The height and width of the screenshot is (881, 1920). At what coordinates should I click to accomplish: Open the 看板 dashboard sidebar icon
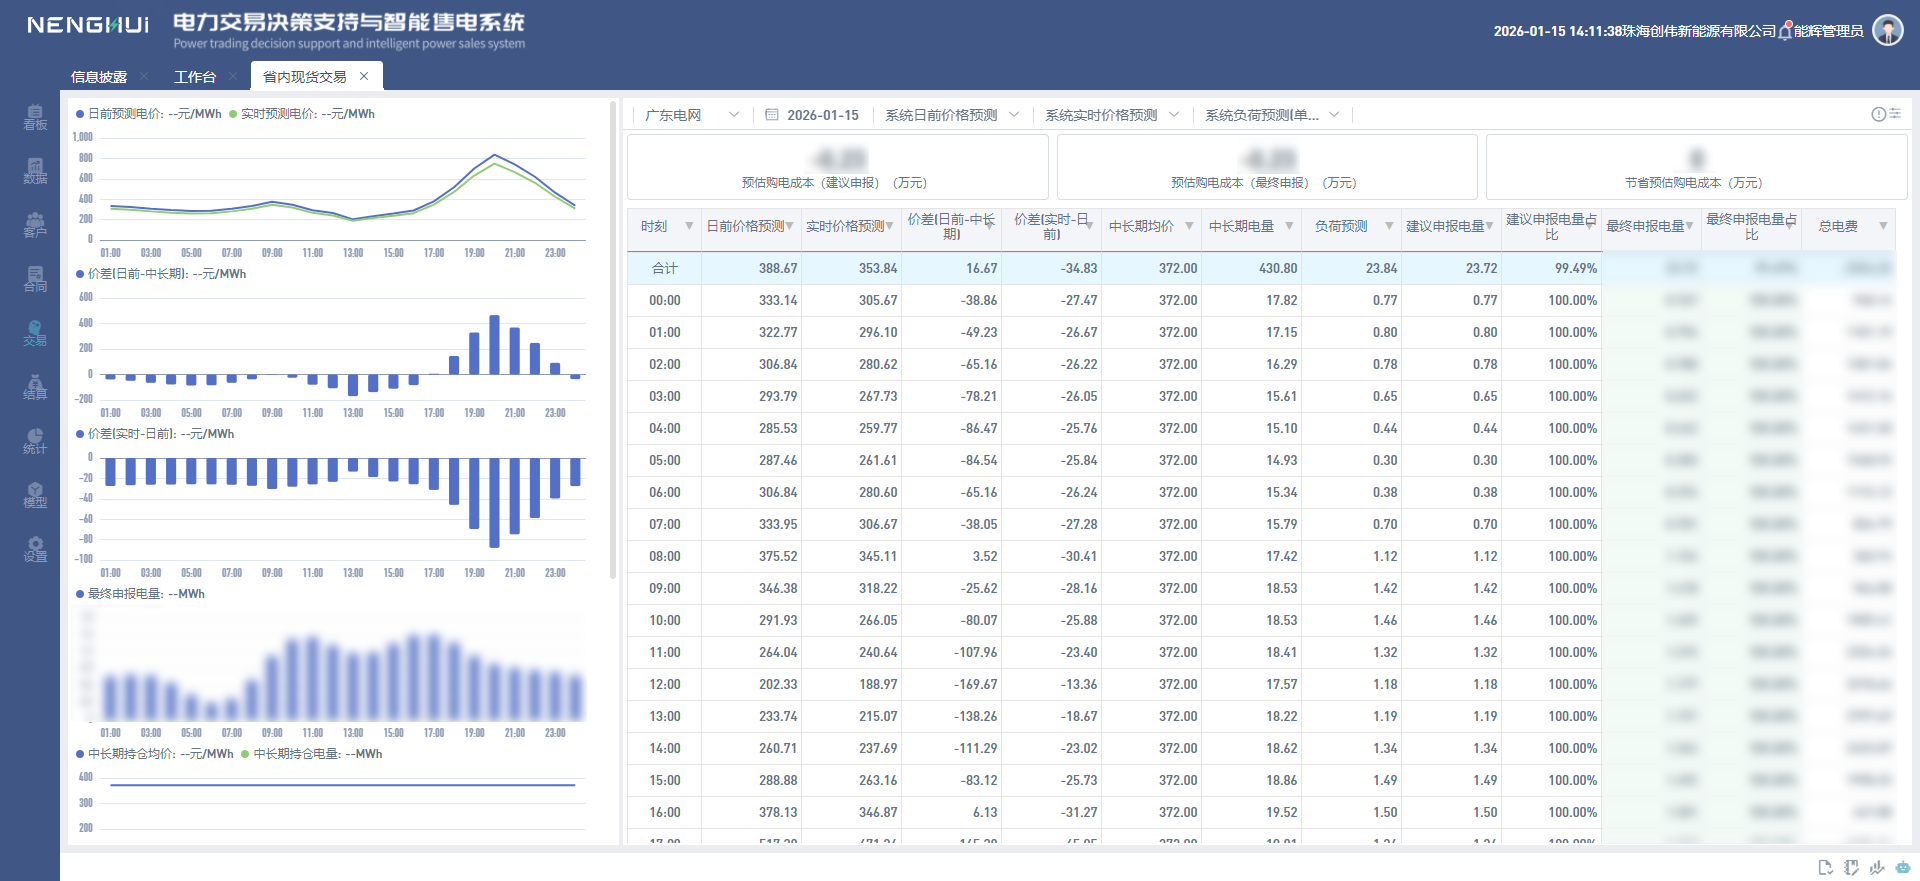(35, 117)
